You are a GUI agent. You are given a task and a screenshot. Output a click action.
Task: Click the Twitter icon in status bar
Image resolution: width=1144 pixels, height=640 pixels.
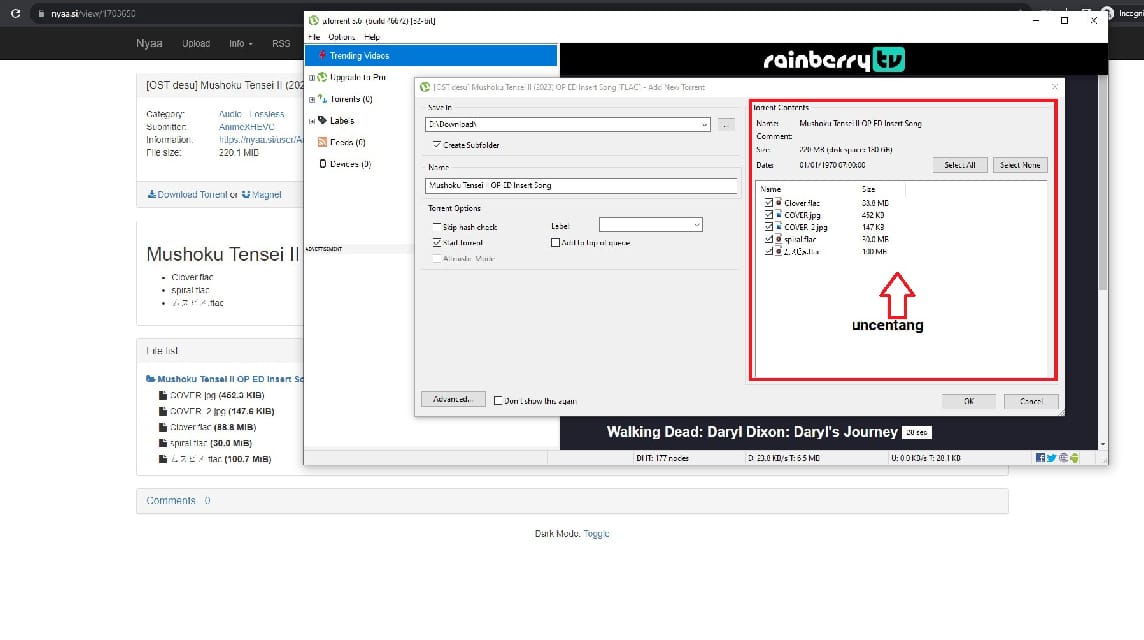(x=1051, y=458)
